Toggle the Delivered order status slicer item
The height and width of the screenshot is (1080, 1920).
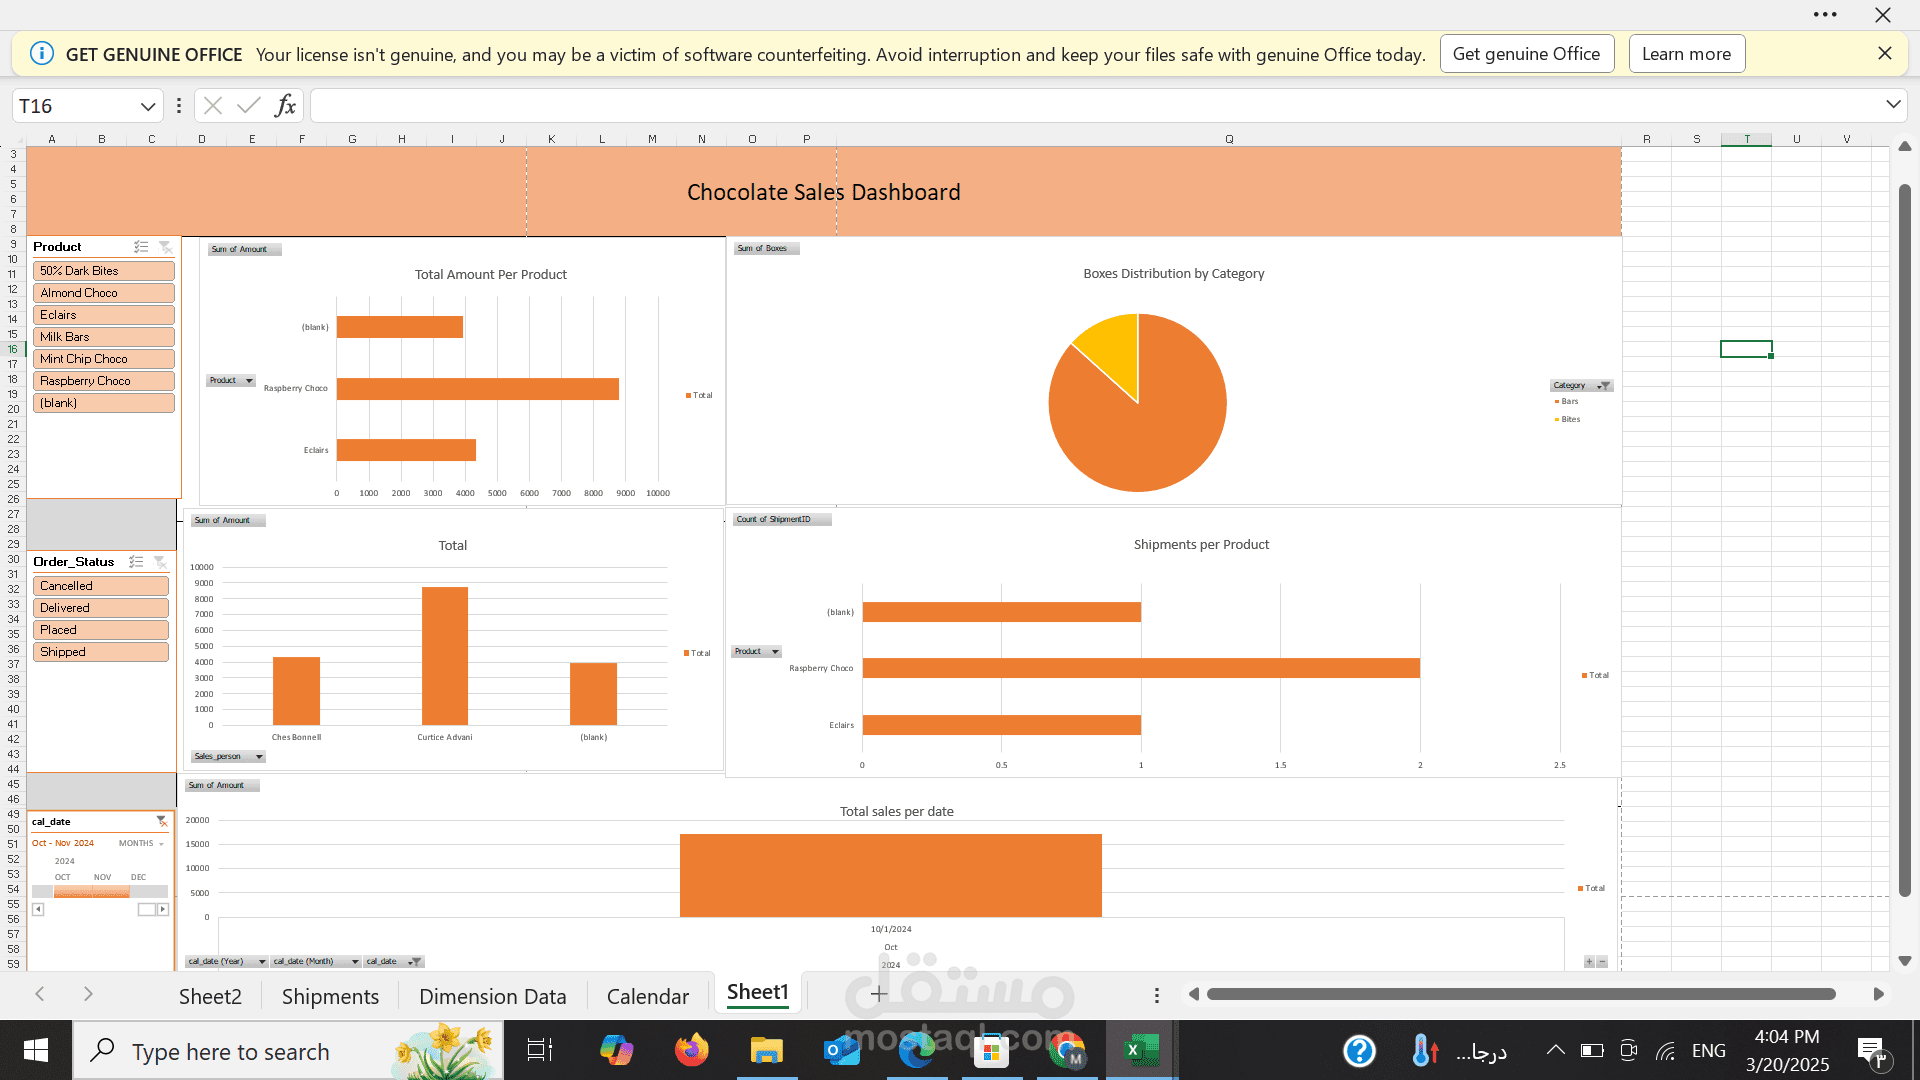click(101, 608)
